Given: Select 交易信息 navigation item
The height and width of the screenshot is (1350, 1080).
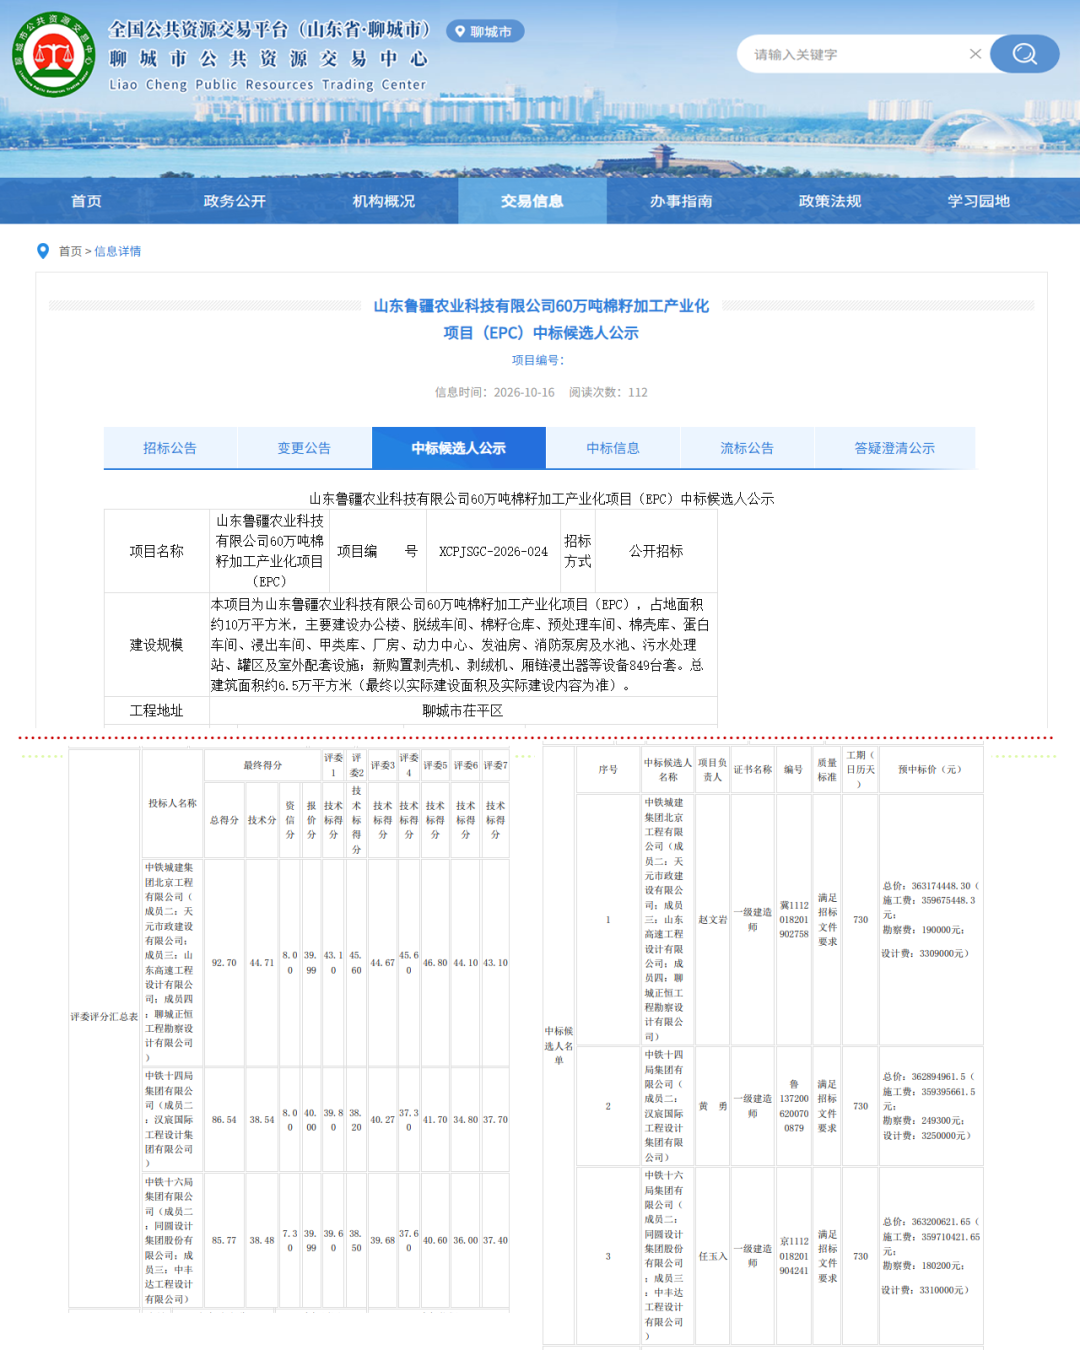Looking at the screenshot, I should [532, 201].
